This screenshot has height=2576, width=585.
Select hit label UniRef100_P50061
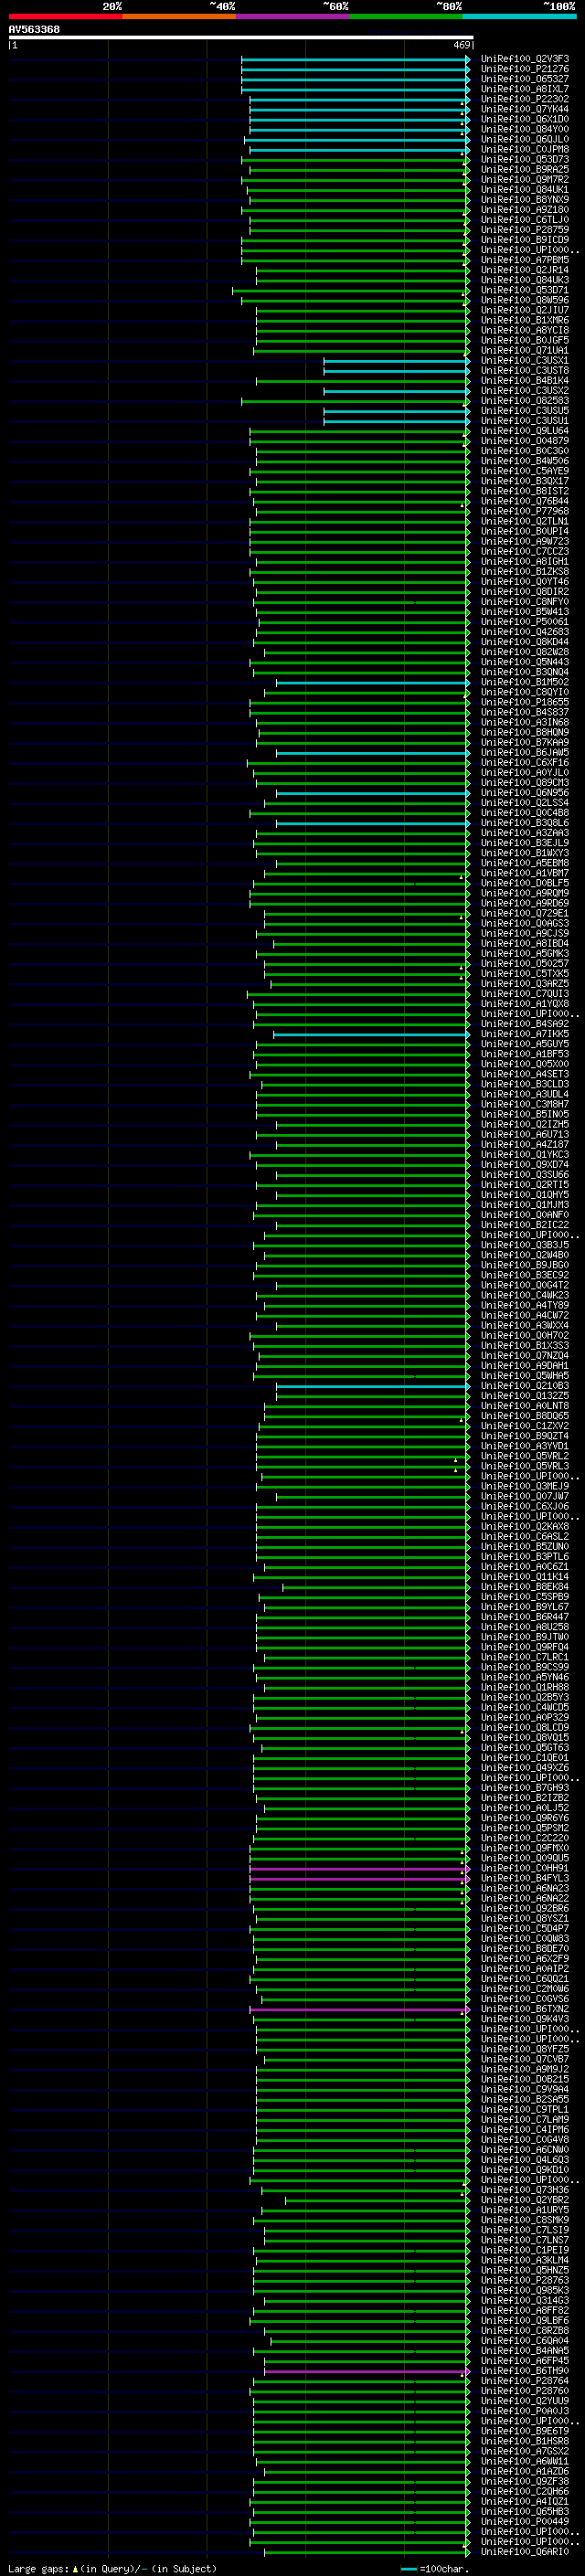click(525, 622)
